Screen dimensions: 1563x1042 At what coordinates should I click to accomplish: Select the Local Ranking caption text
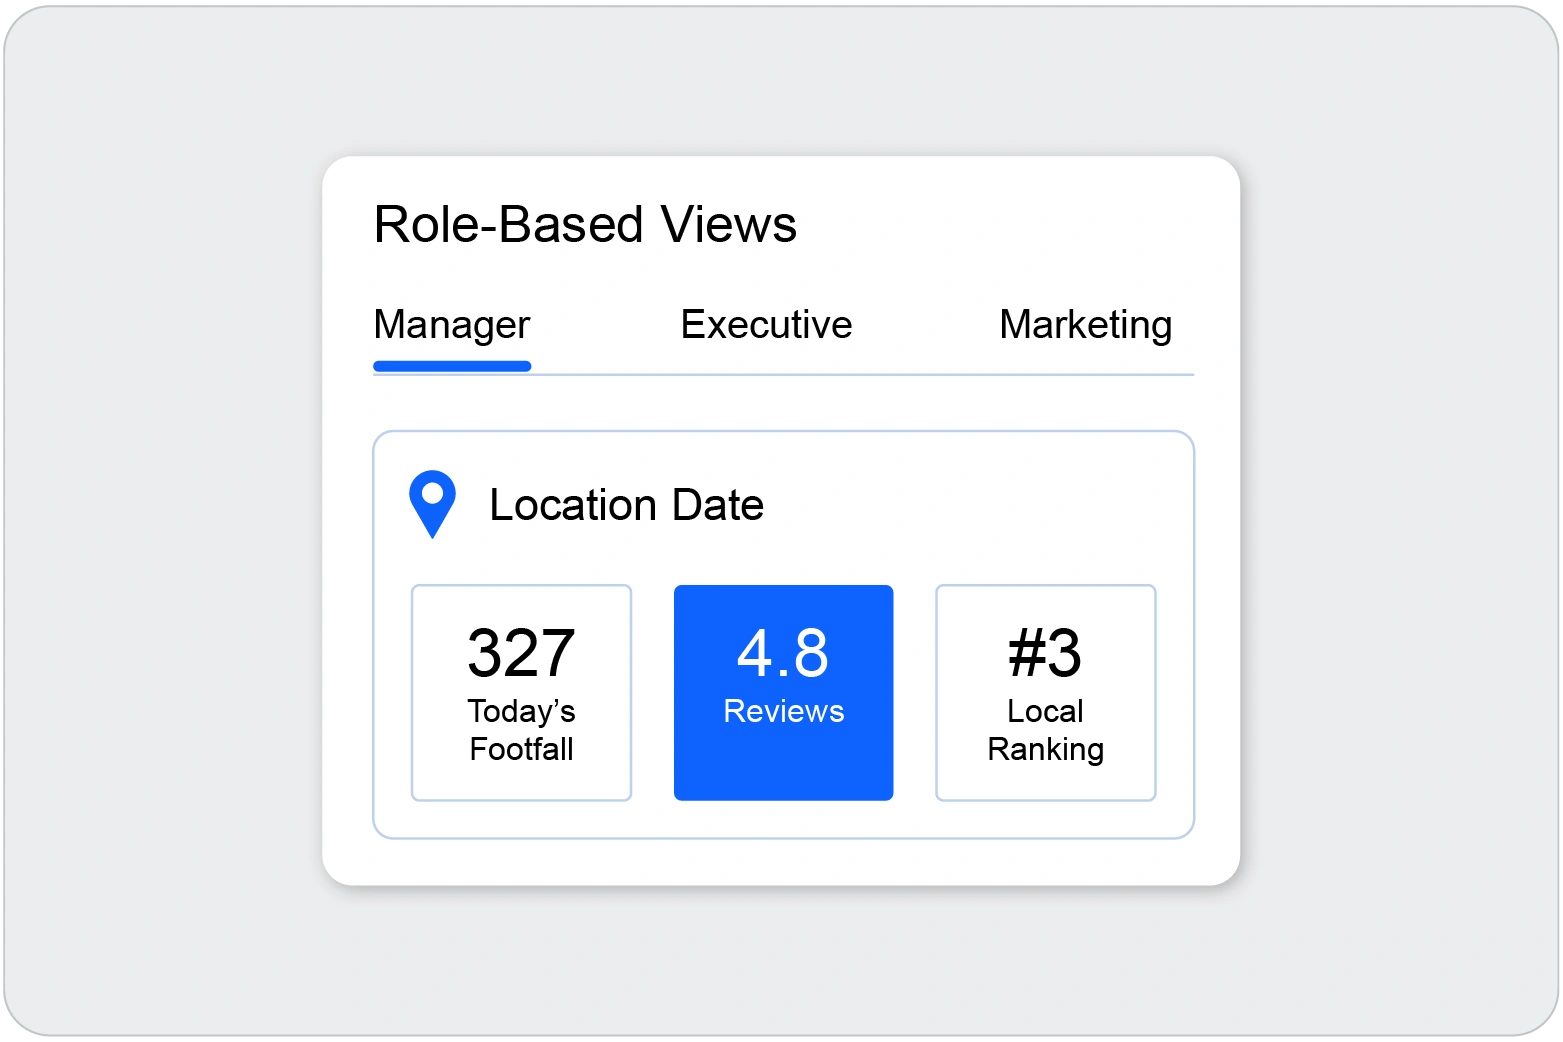pos(1045,730)
